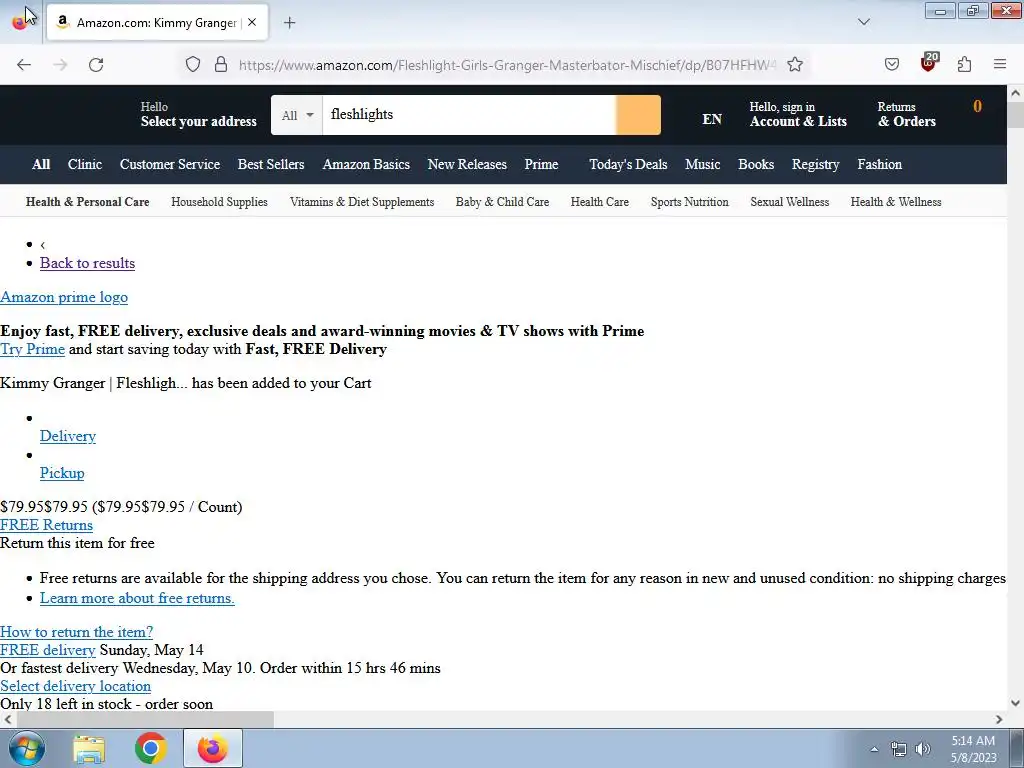
Task: Choose the Delivery option link
Action: [68, 436]
